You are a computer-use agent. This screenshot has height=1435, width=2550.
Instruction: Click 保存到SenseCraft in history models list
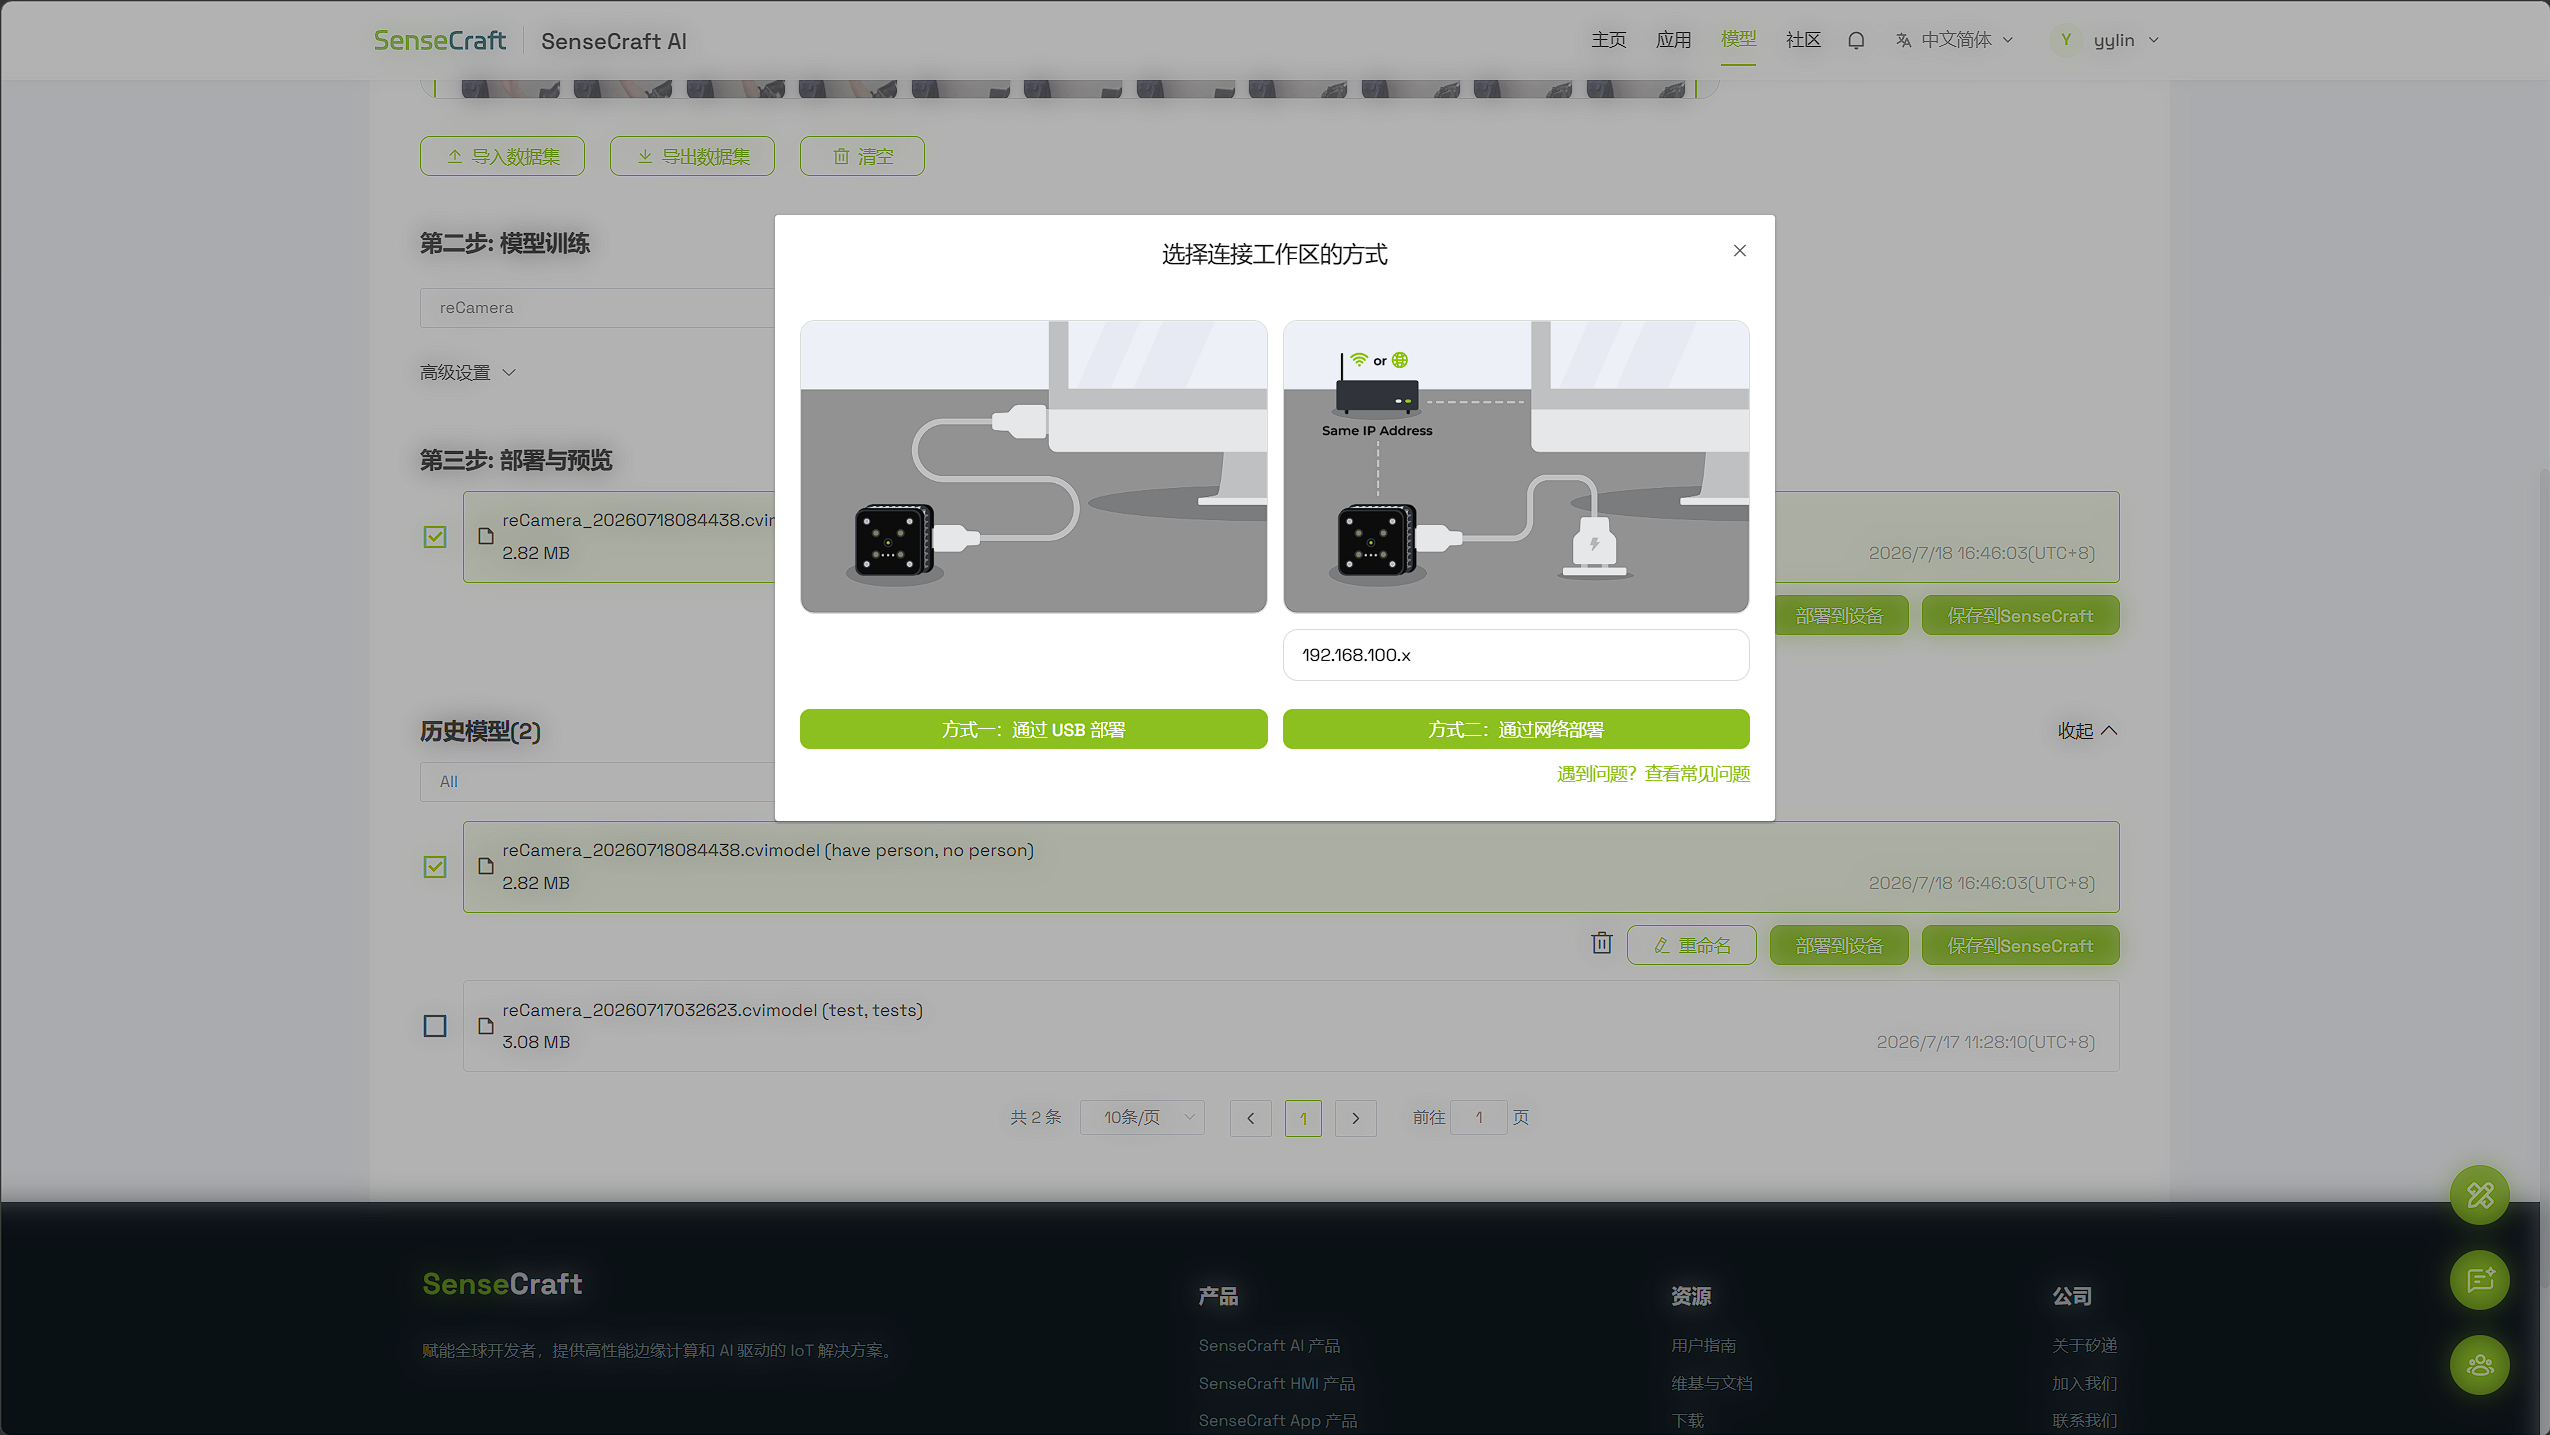coord(2020,945)
